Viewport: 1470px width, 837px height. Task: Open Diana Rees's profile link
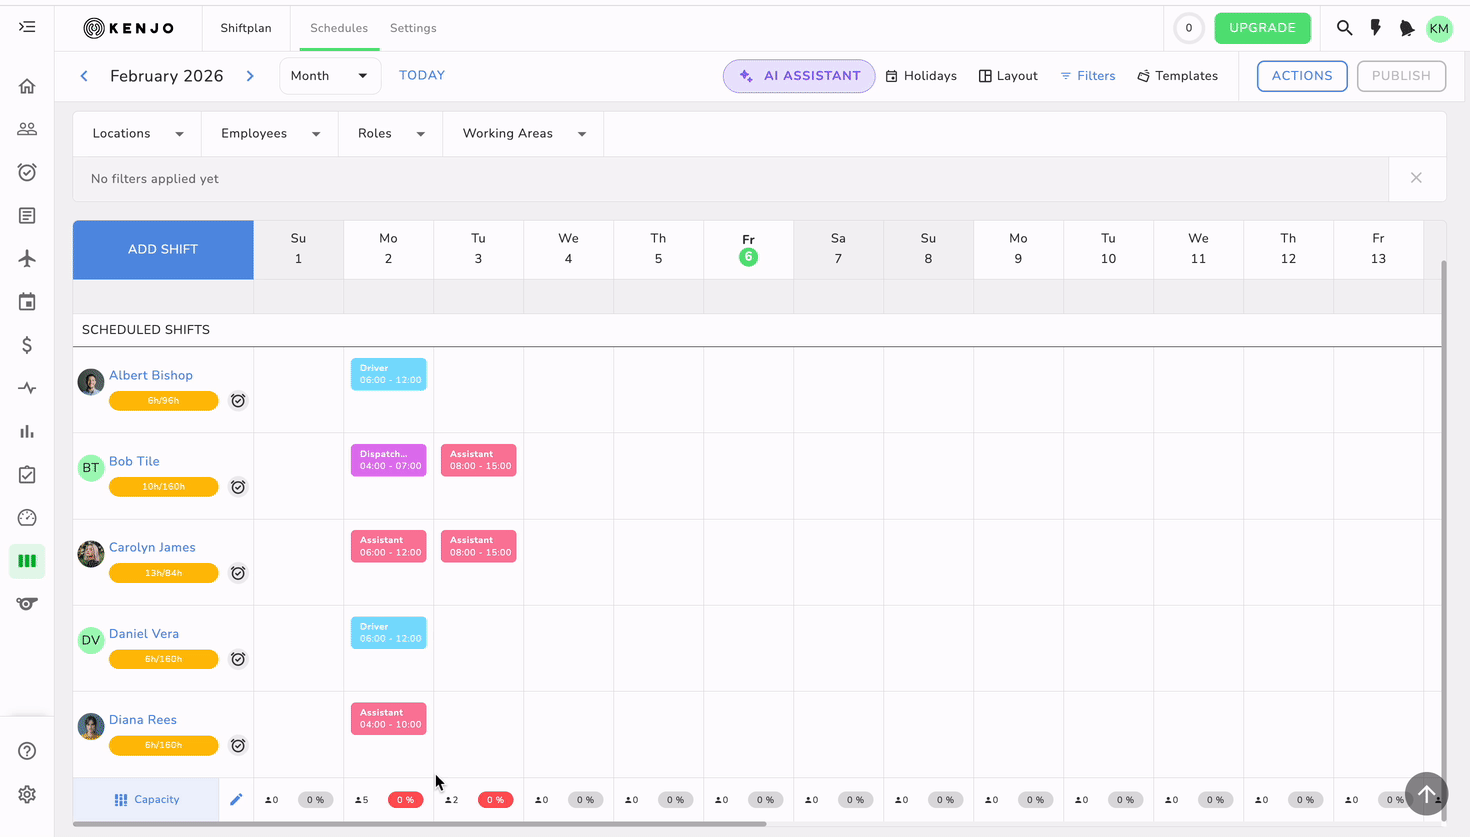coord(143,720)
